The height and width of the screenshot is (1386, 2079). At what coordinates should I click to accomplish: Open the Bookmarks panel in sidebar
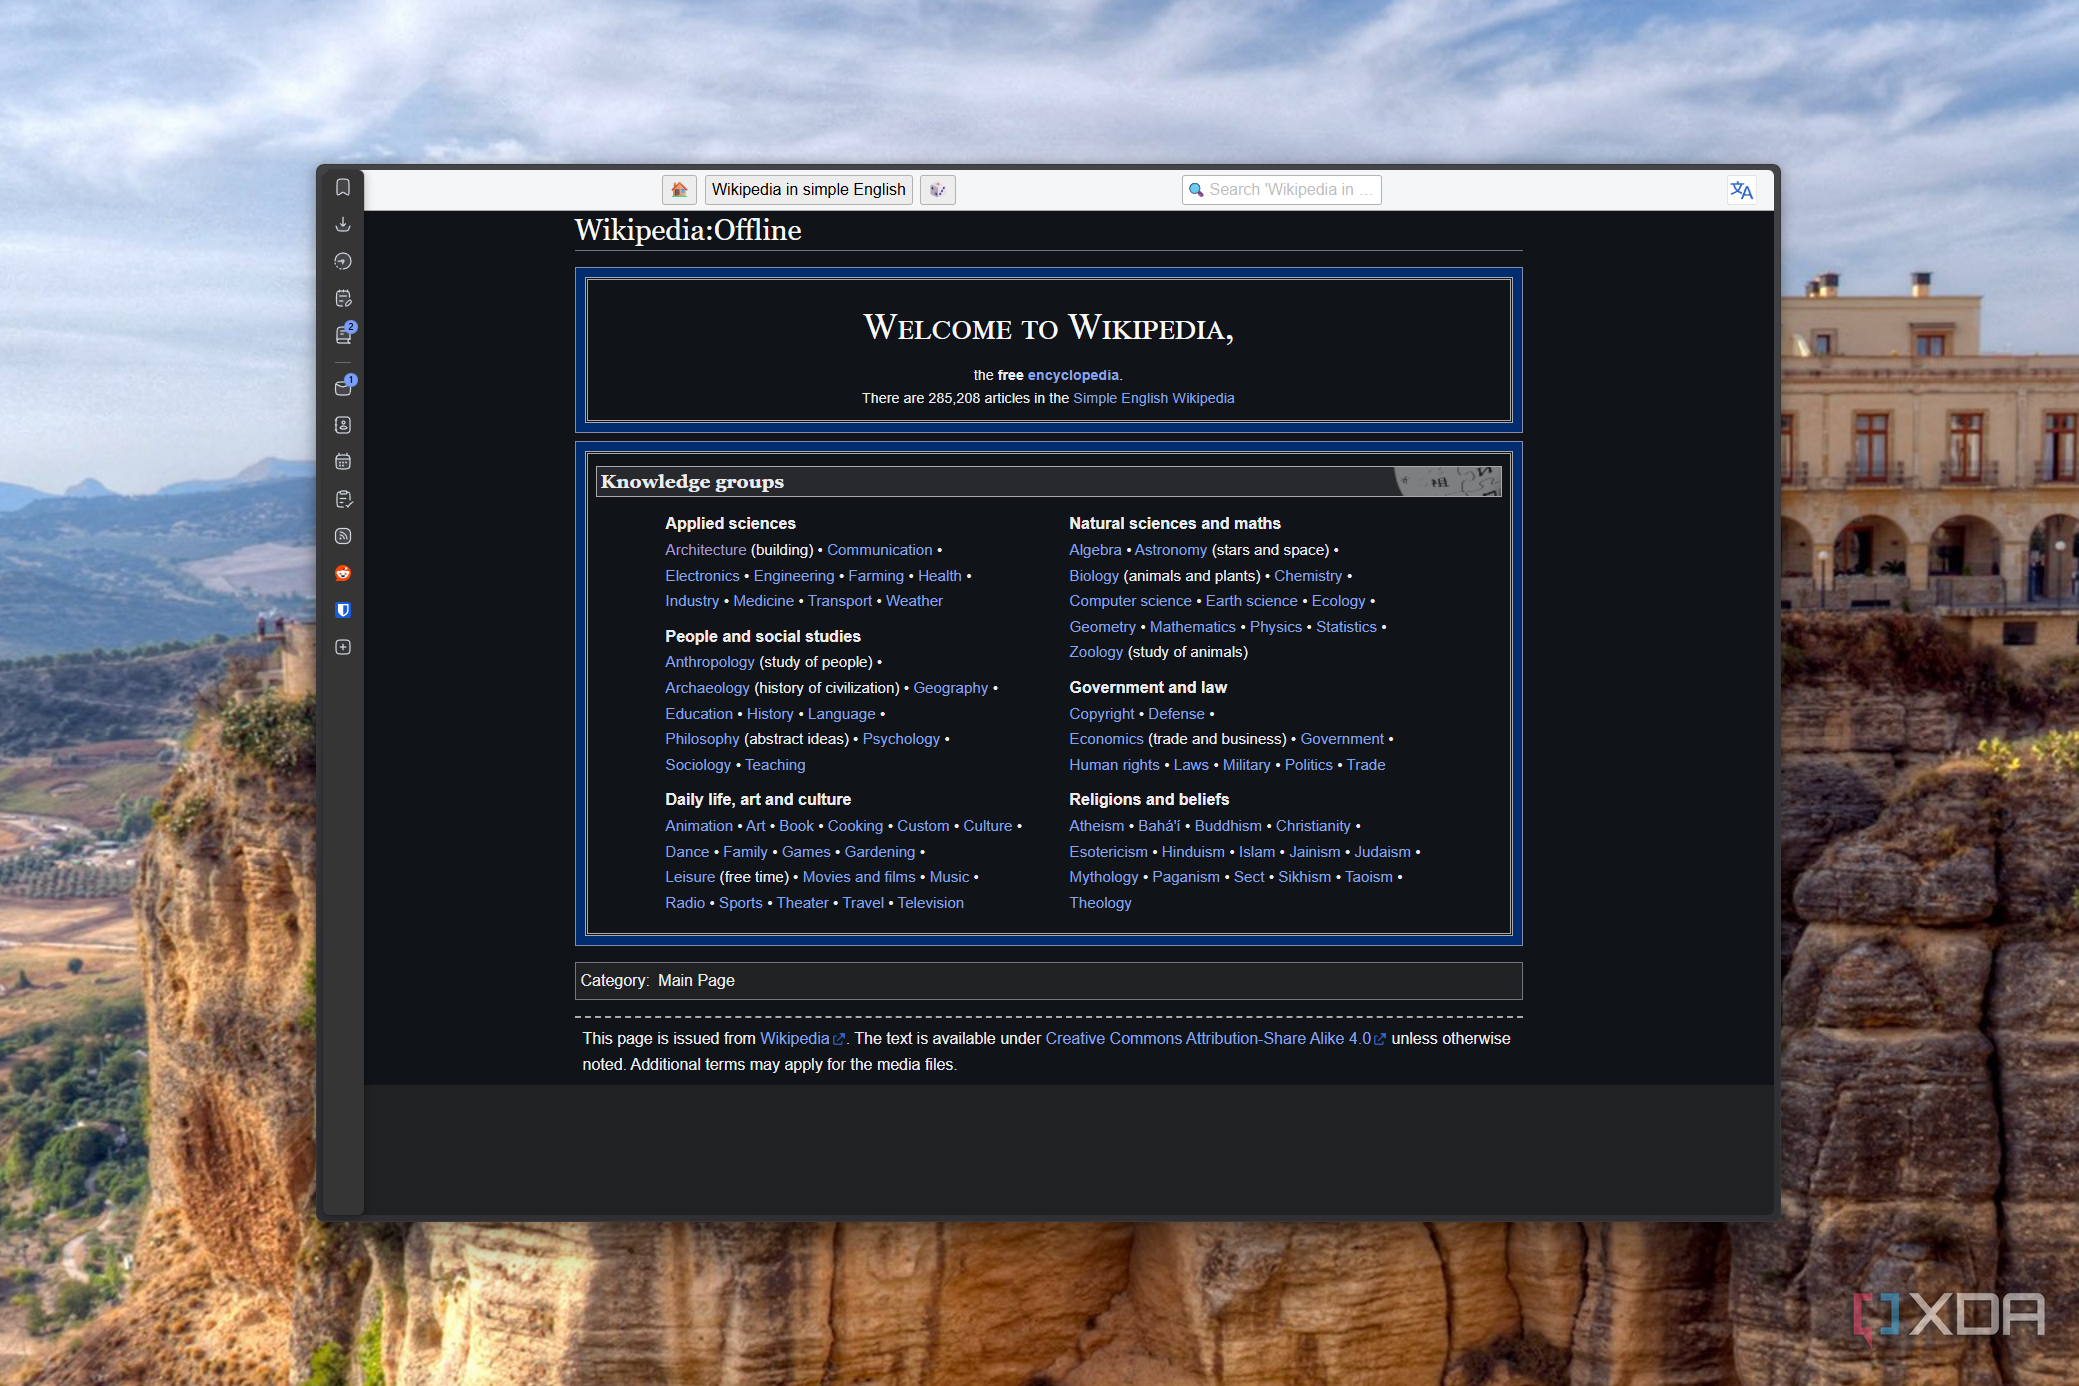pos(343,188)
